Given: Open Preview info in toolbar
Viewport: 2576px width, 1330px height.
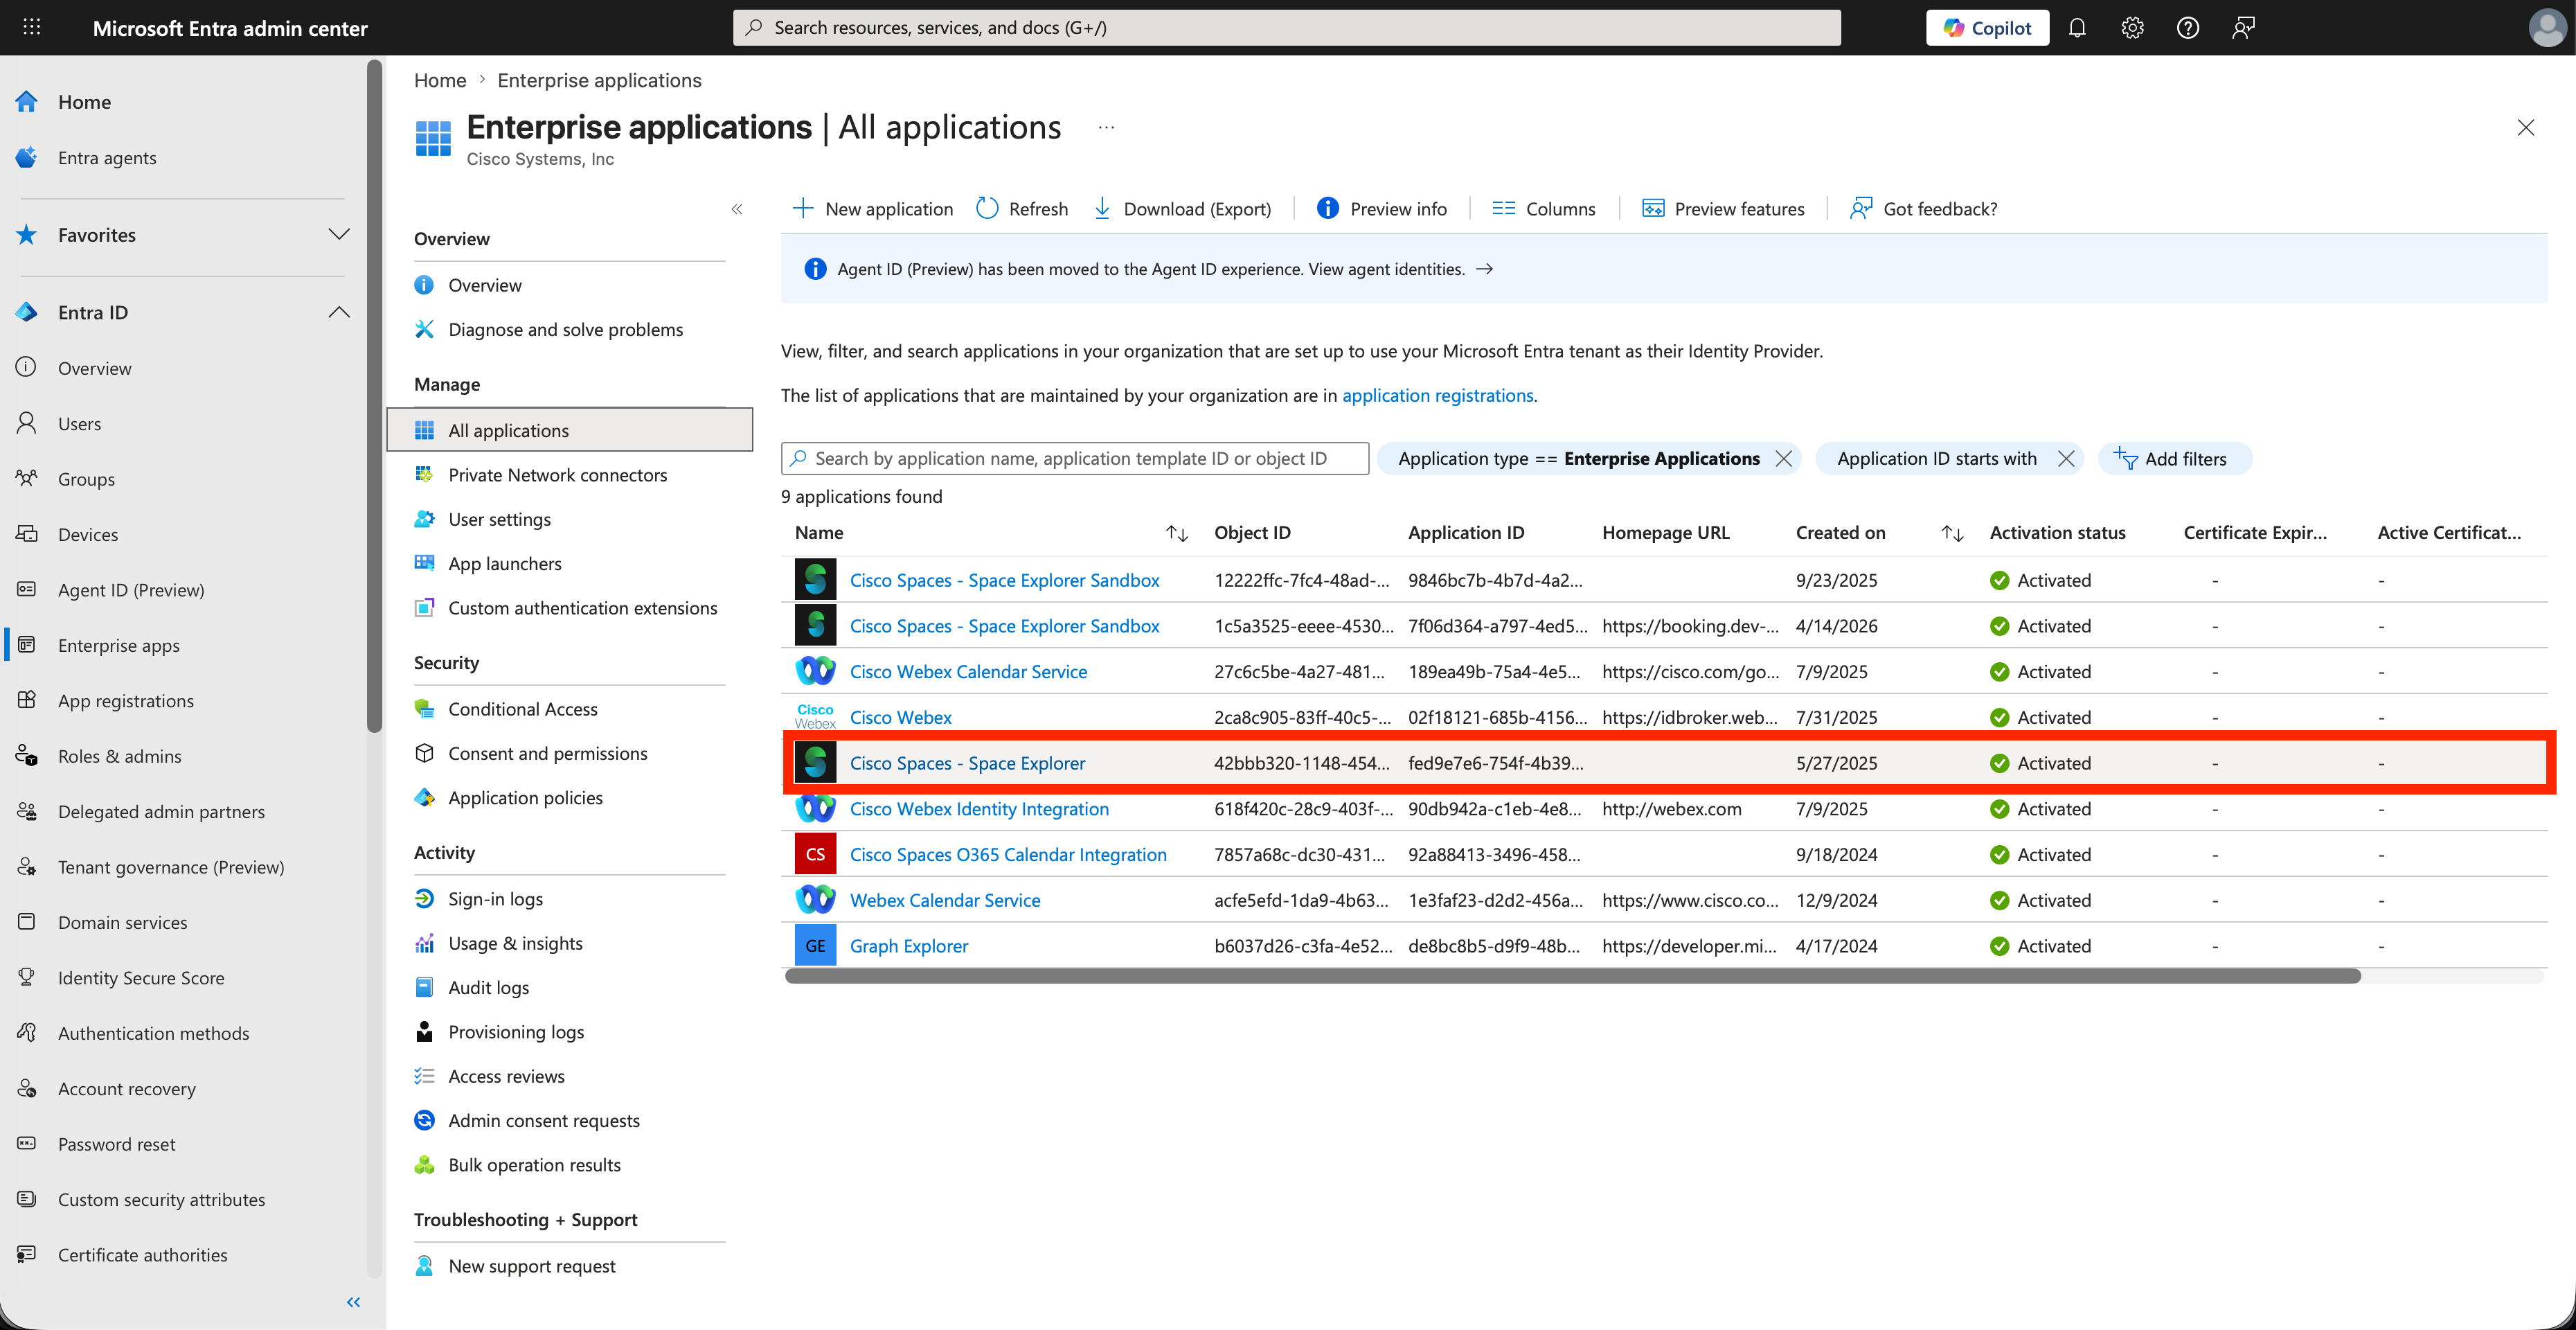Looking at the screenshot, I should tap(1382, 208).
